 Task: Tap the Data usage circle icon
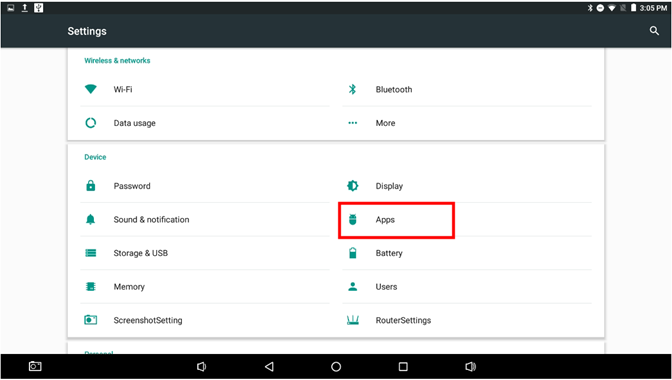90,123
